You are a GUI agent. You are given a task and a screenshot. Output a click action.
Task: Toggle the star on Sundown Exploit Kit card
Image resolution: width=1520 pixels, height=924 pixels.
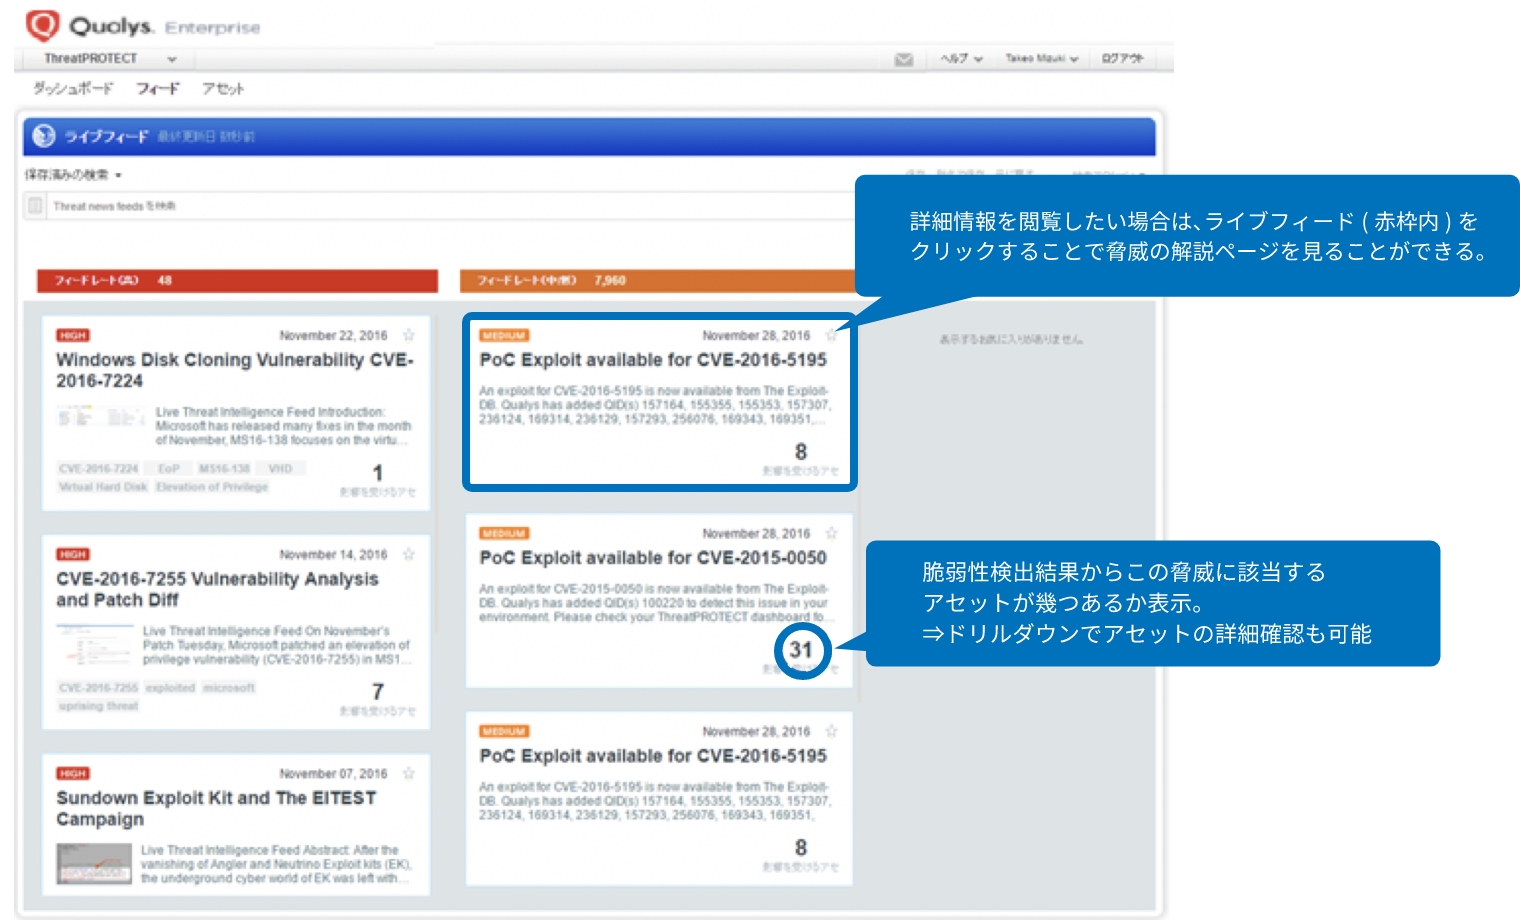408,773
